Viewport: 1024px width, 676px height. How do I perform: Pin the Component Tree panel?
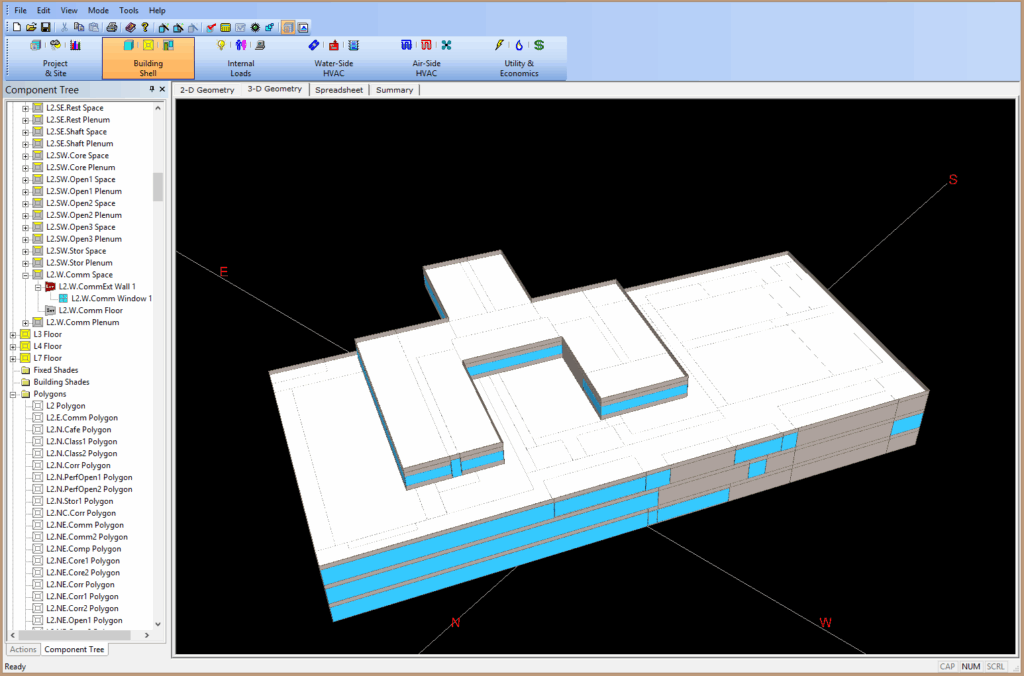152,90
